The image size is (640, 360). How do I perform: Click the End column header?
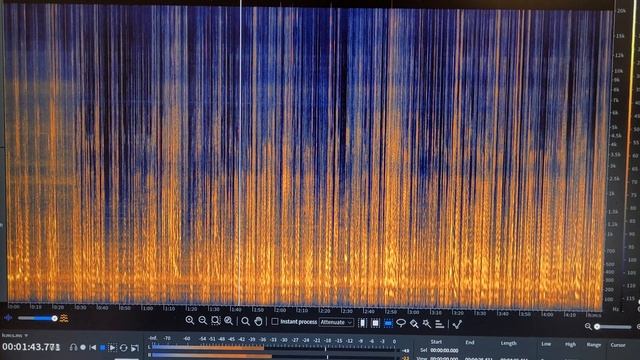470,342
